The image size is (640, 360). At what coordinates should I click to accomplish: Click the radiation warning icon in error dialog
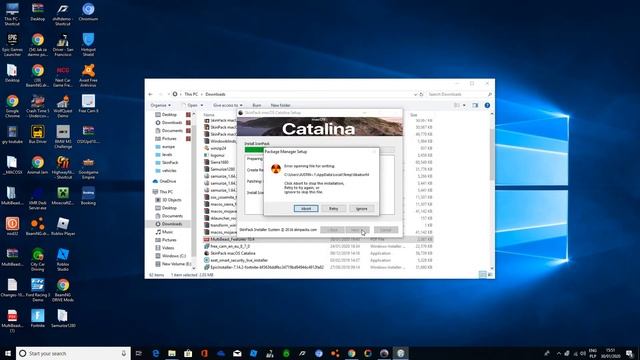coord(276,169)
